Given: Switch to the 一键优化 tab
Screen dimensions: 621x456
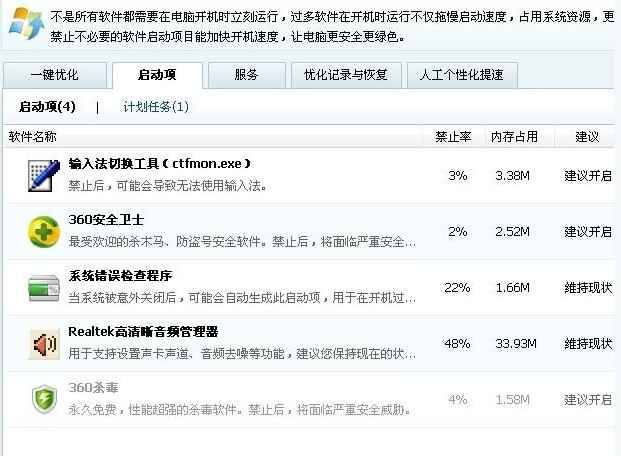Looking at the screenshot, I should (54, 75).
